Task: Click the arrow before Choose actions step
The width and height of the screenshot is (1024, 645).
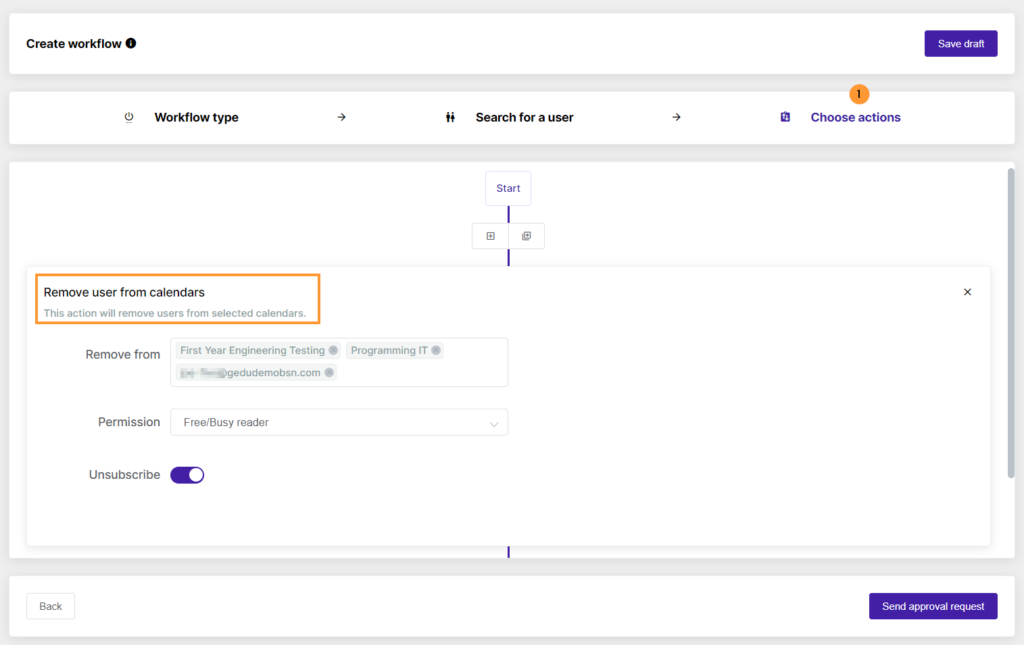Action: pos(677,117)
